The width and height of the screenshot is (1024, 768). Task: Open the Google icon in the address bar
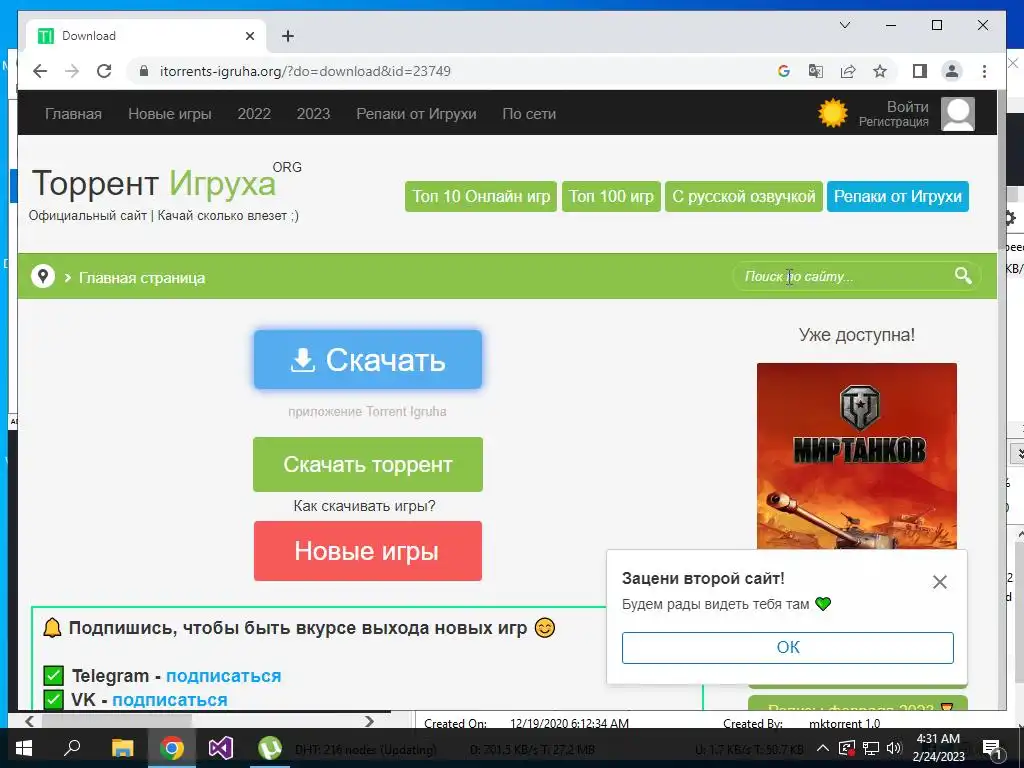[784, 71]
